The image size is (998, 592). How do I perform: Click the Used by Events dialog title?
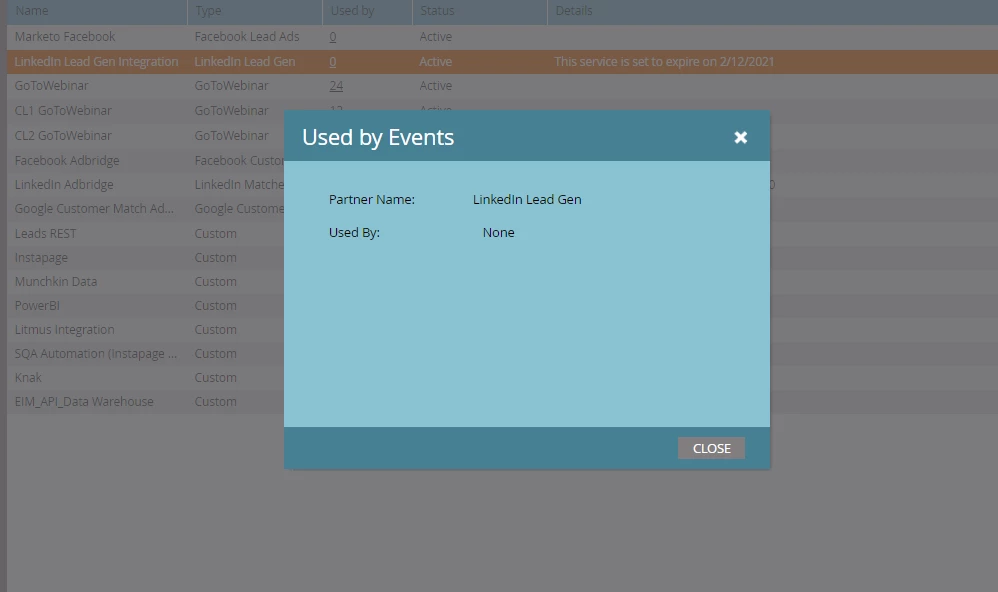(x=378, y=137)
